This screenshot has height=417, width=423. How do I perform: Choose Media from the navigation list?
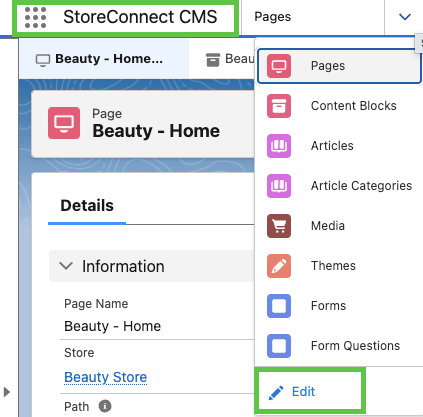tap(339, 226)
